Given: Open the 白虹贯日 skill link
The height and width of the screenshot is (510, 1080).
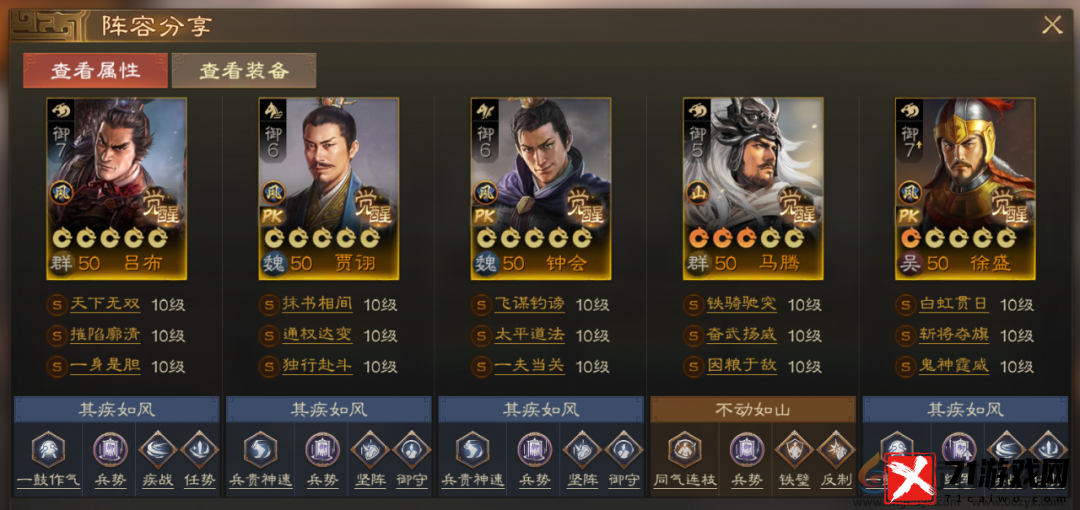Looking at the screenshot, I should pos(954,304).
